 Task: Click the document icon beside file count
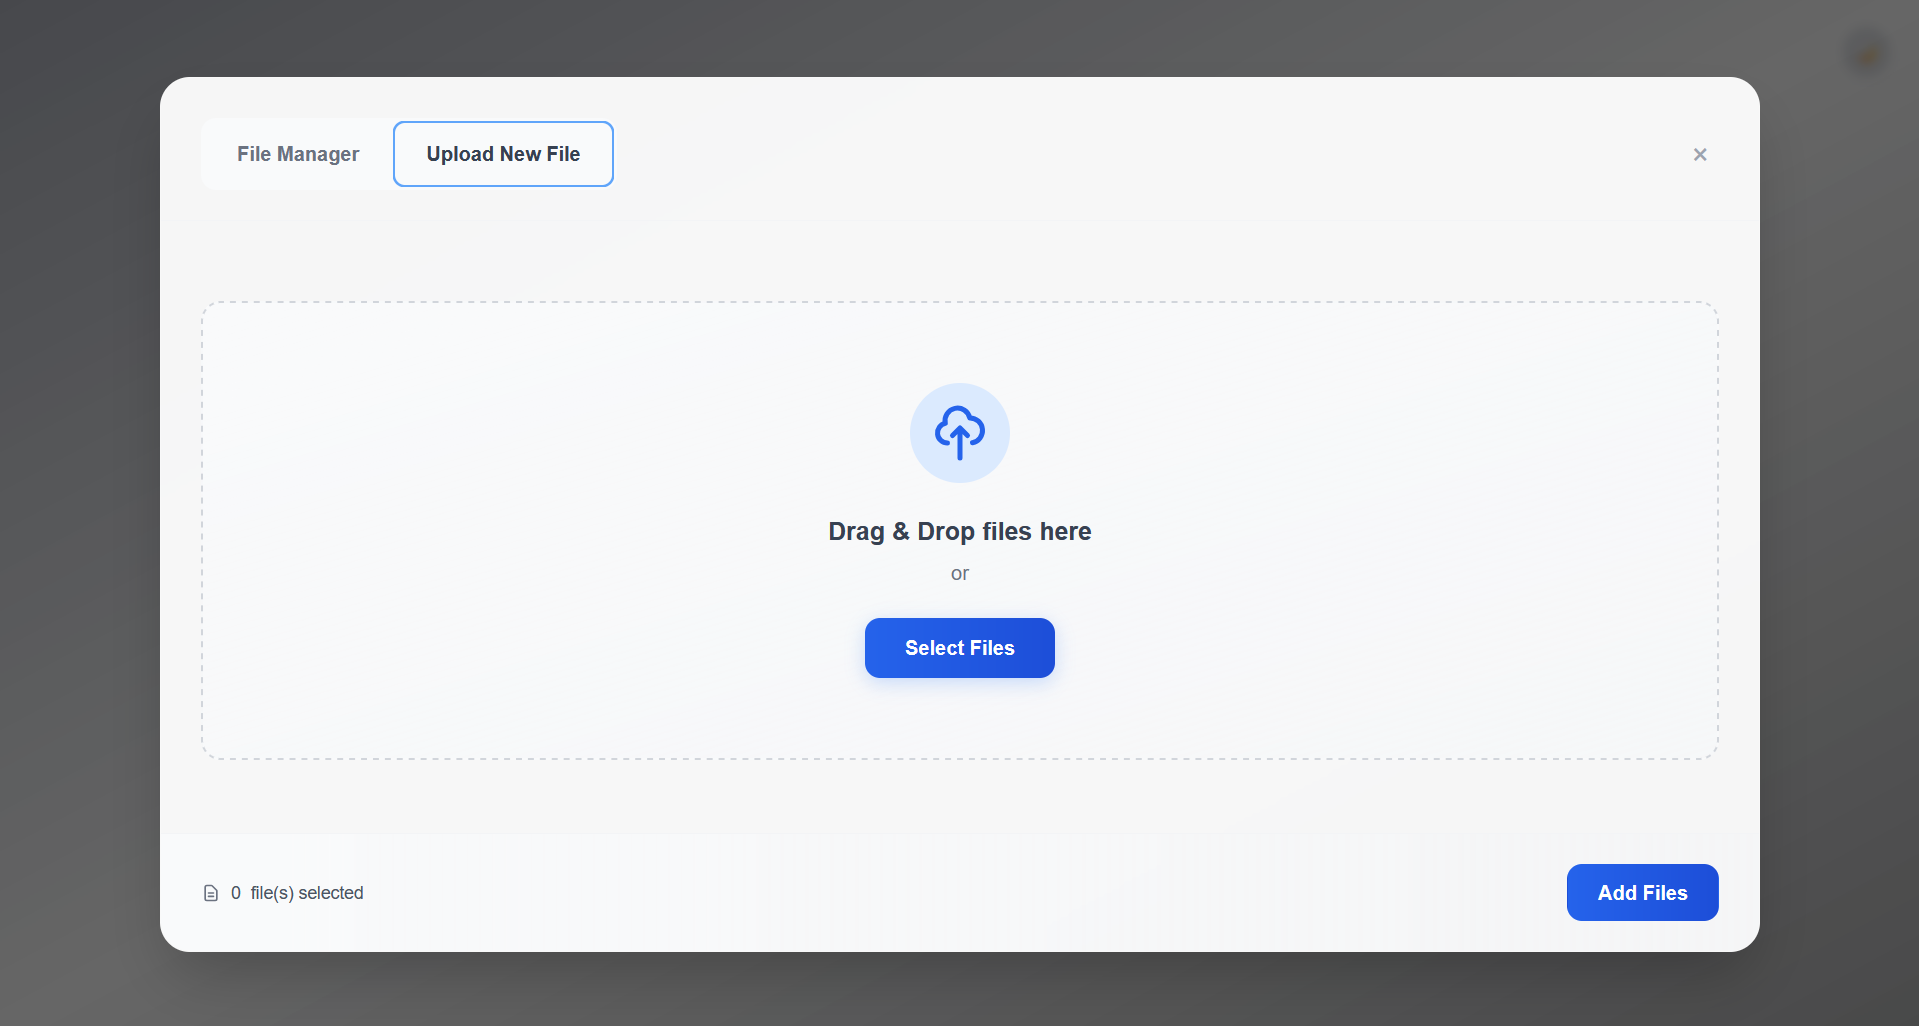coord(211,893)
